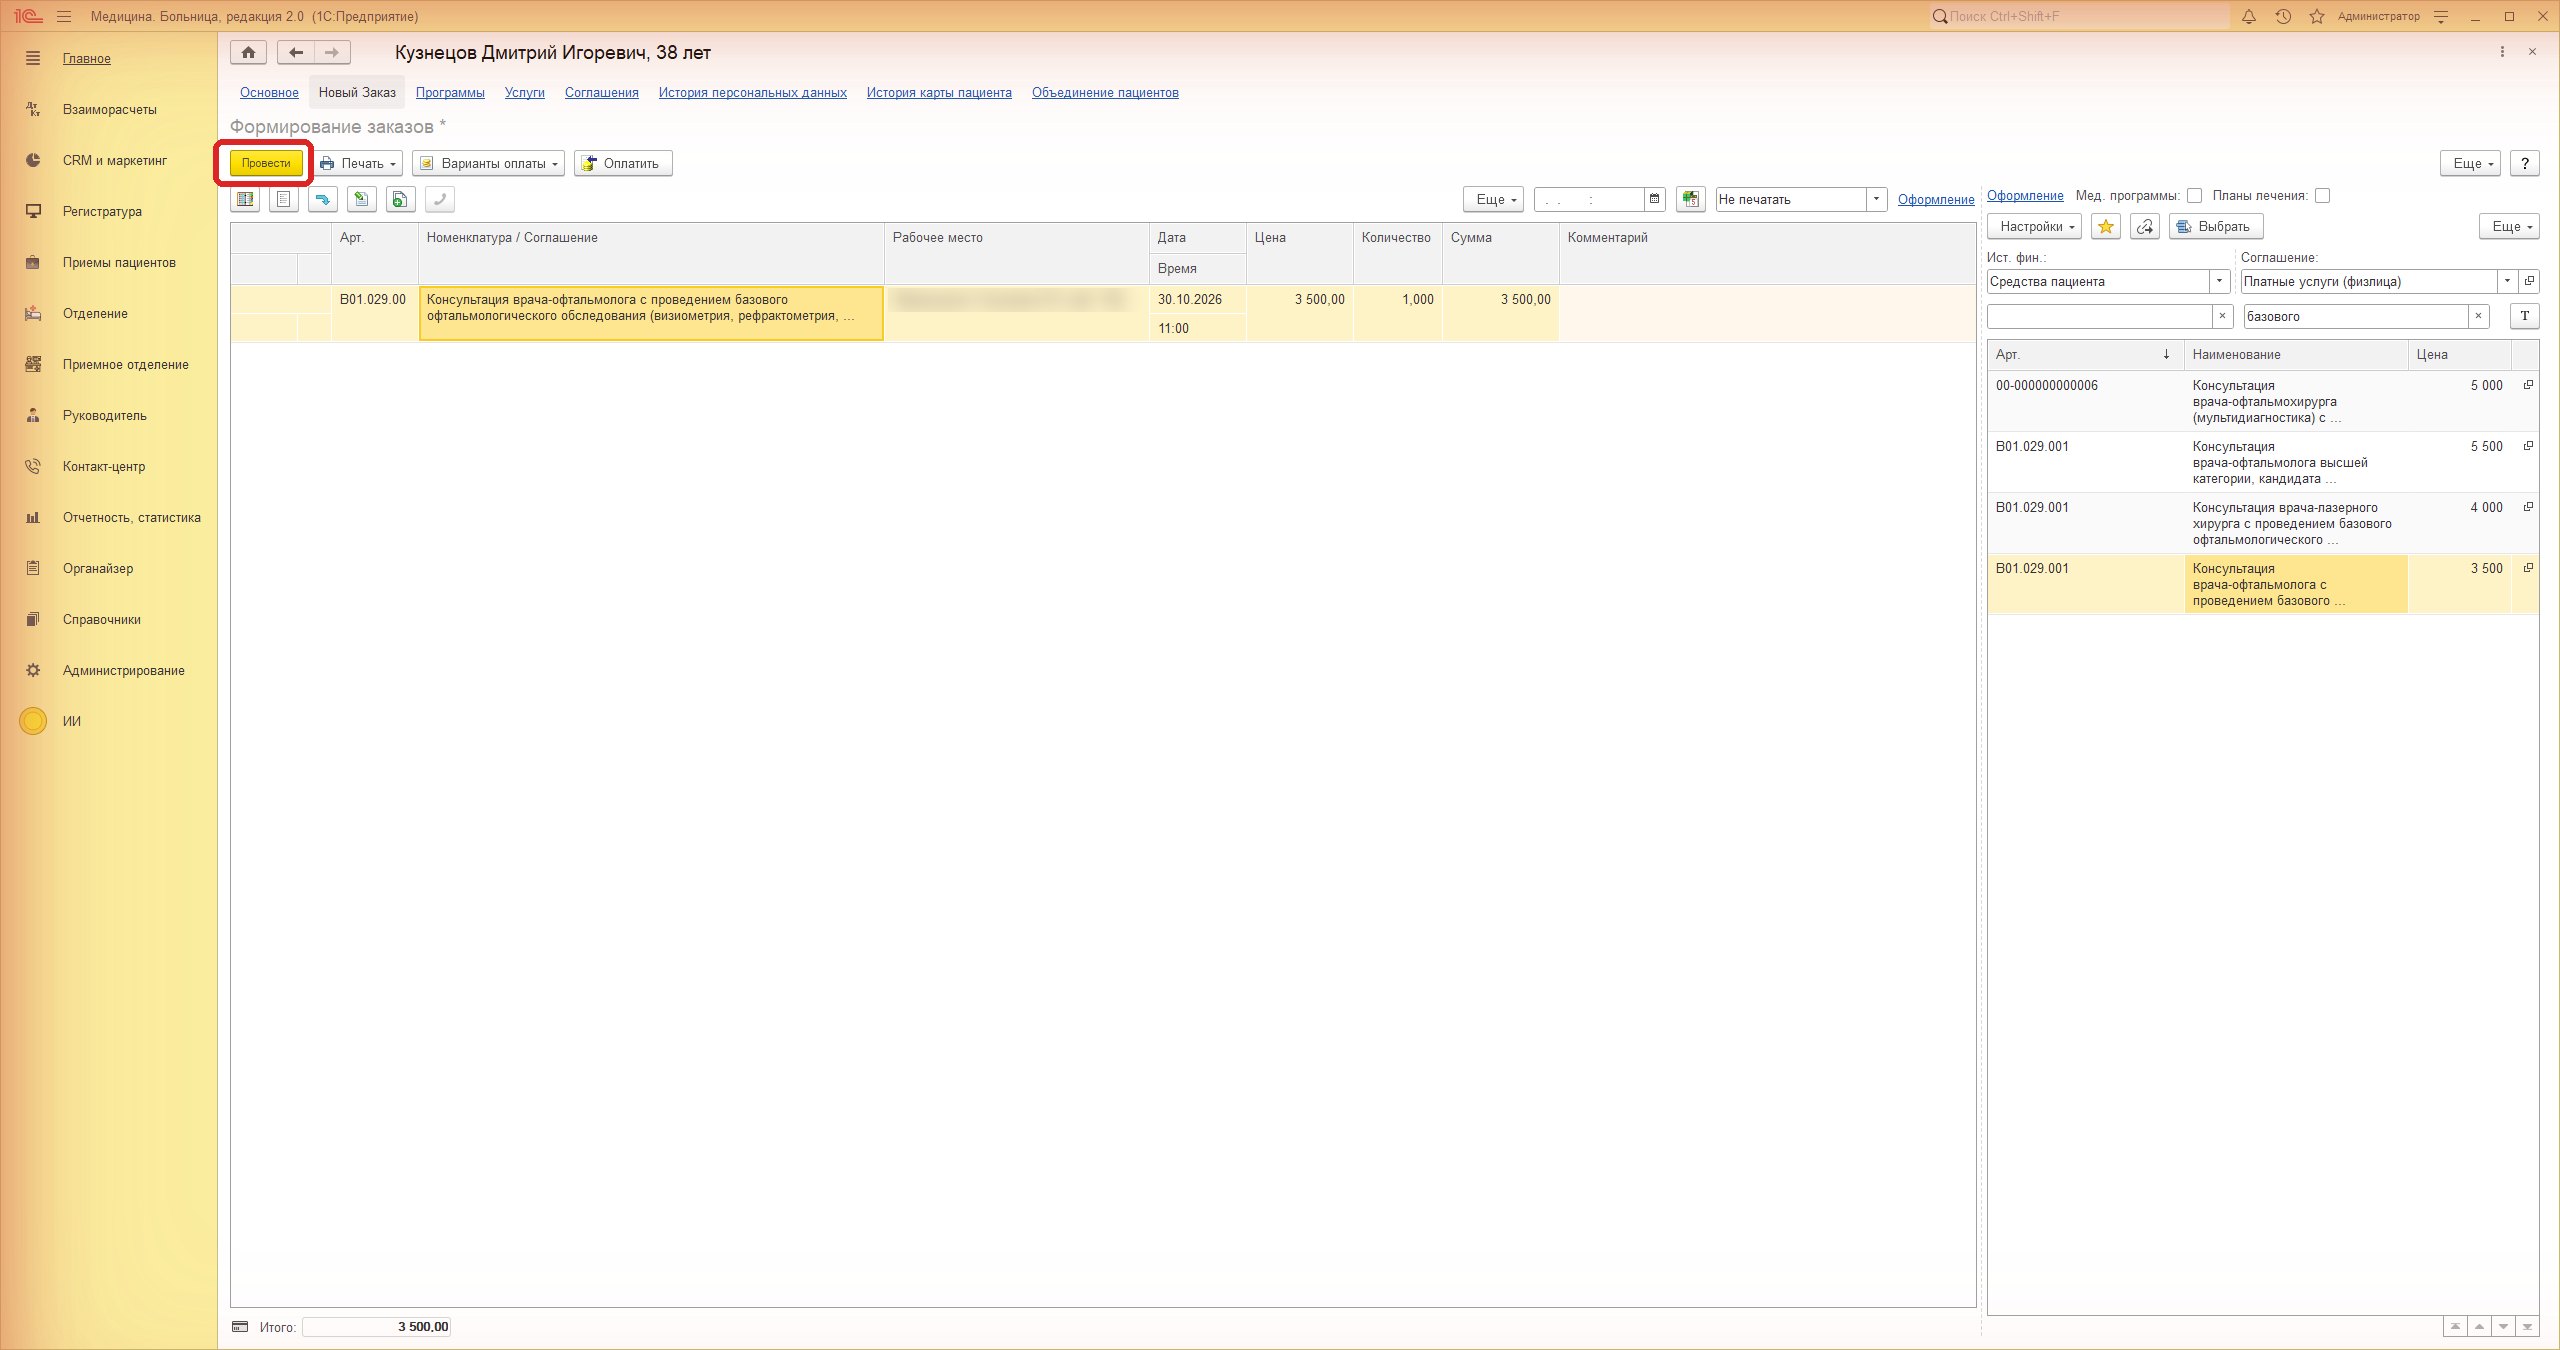Click the green plus copy document icon
Image resolution: width=2560 pixels, height=1350 pixels.
400,200
